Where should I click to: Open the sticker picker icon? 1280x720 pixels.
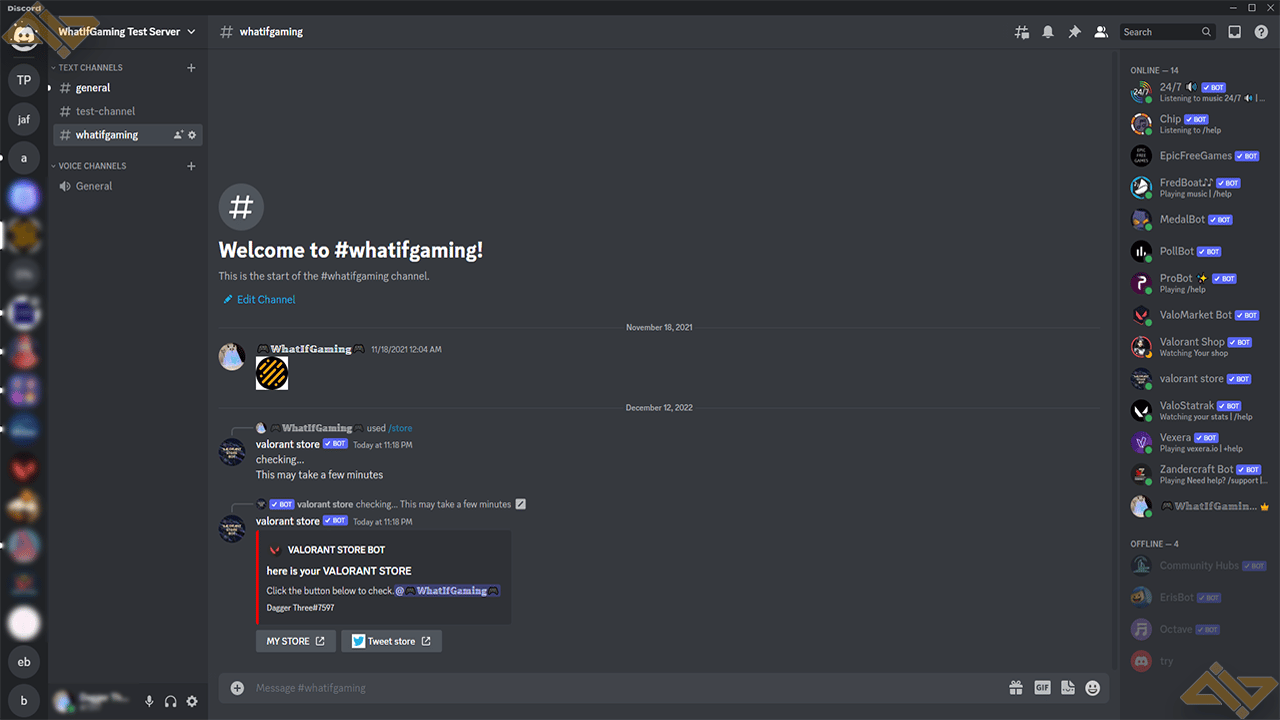point(1067,688)
